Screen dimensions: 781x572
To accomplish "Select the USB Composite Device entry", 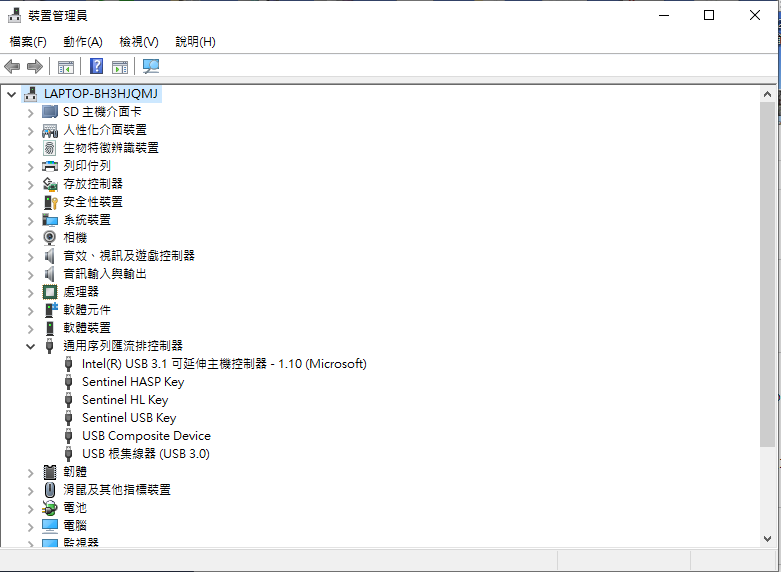I will pos(146,436).
